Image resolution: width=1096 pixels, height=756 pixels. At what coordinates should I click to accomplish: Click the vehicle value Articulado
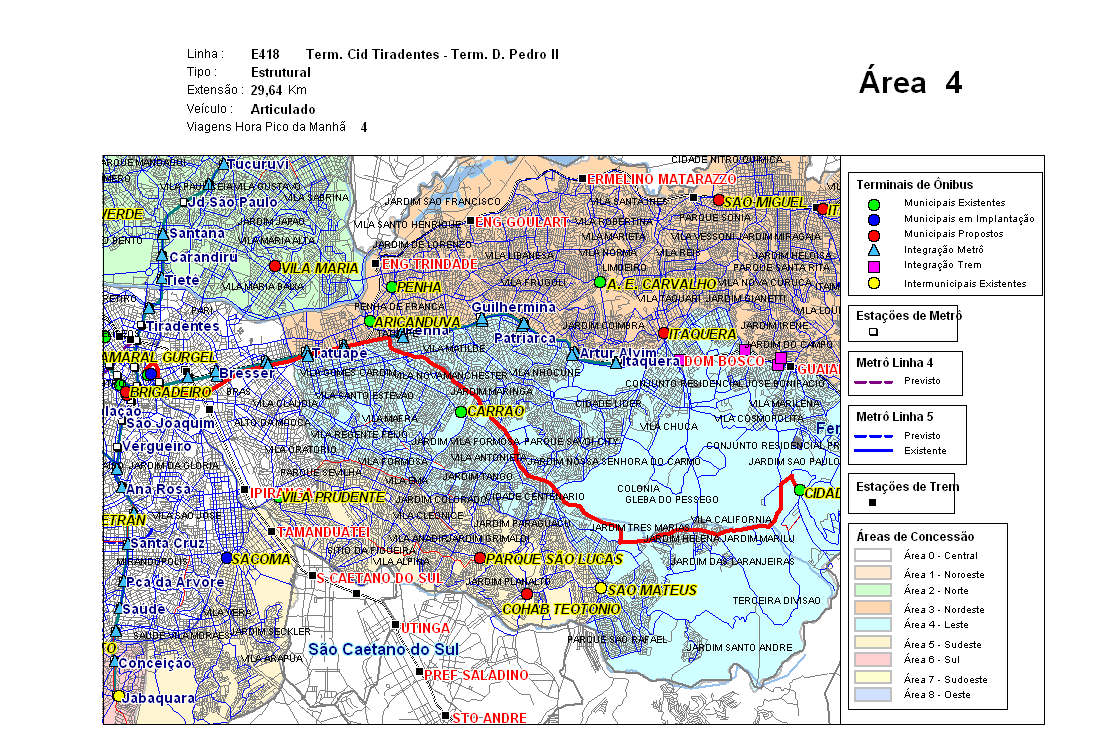pyautogui.click(x=282, y=109)
